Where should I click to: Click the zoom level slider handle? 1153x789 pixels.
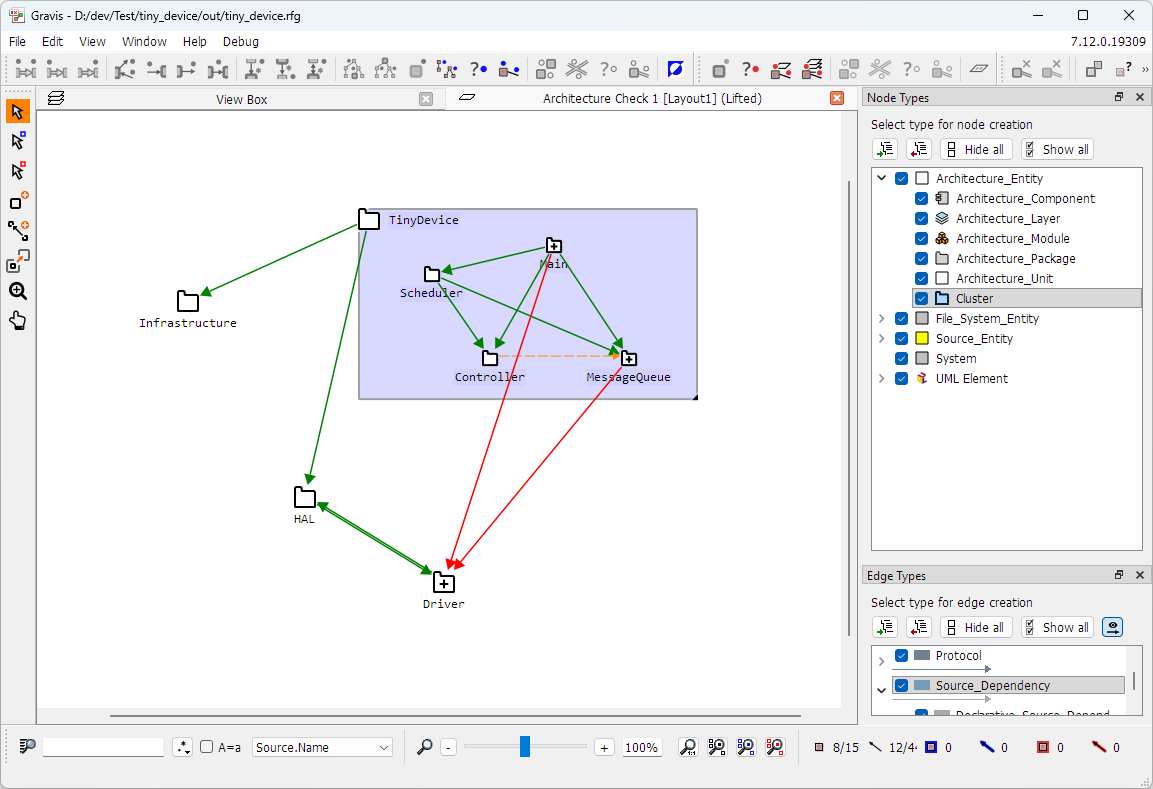(525, 746)
